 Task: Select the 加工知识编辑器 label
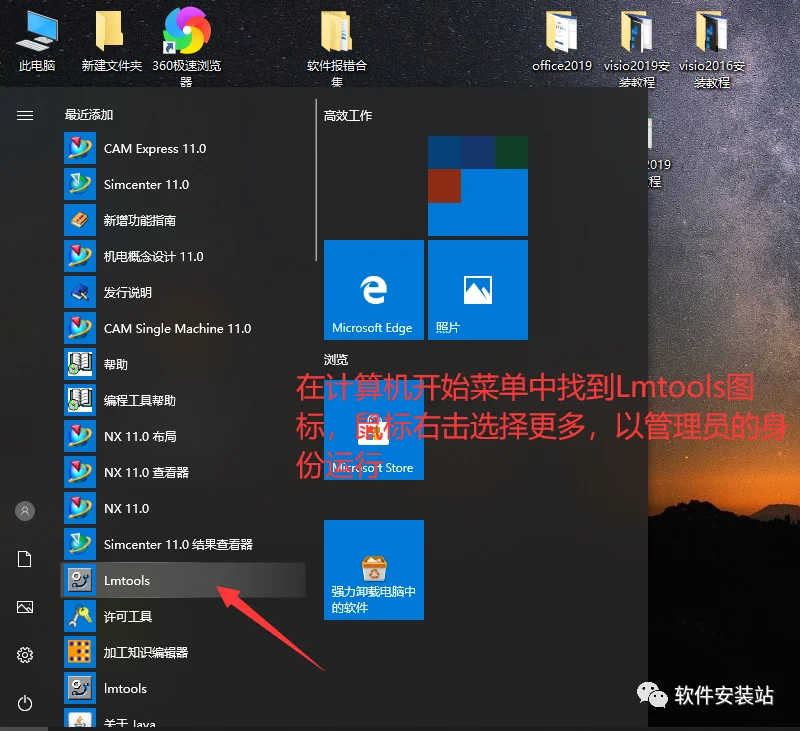[146, 652]
